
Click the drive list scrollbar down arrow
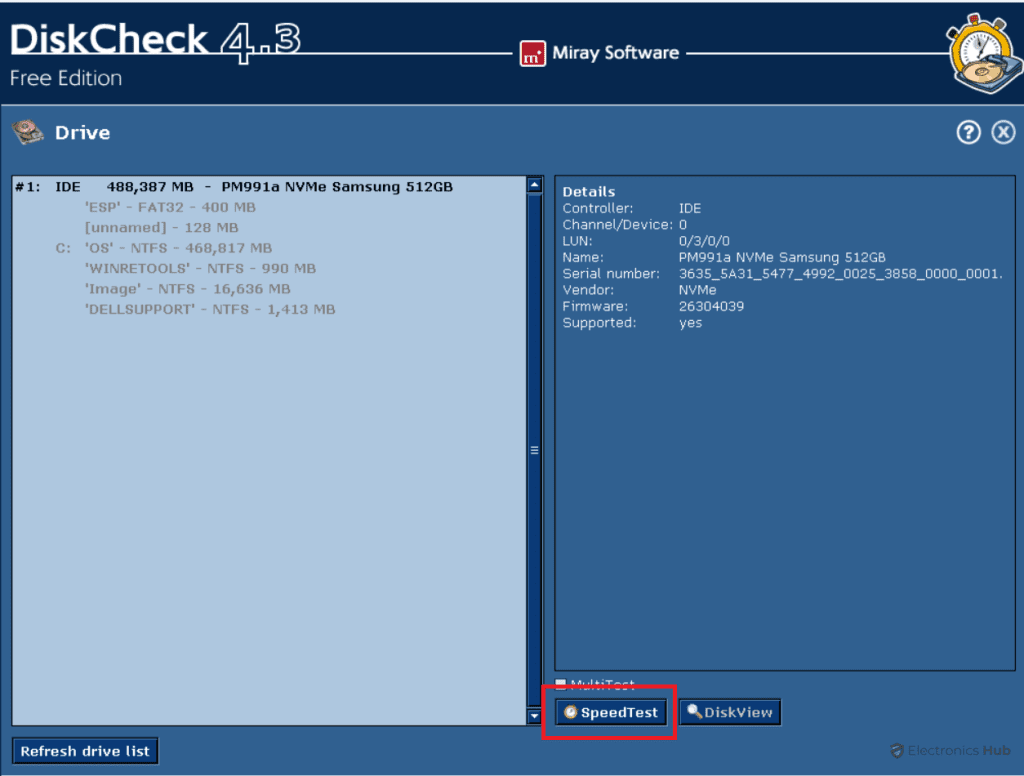533,717
